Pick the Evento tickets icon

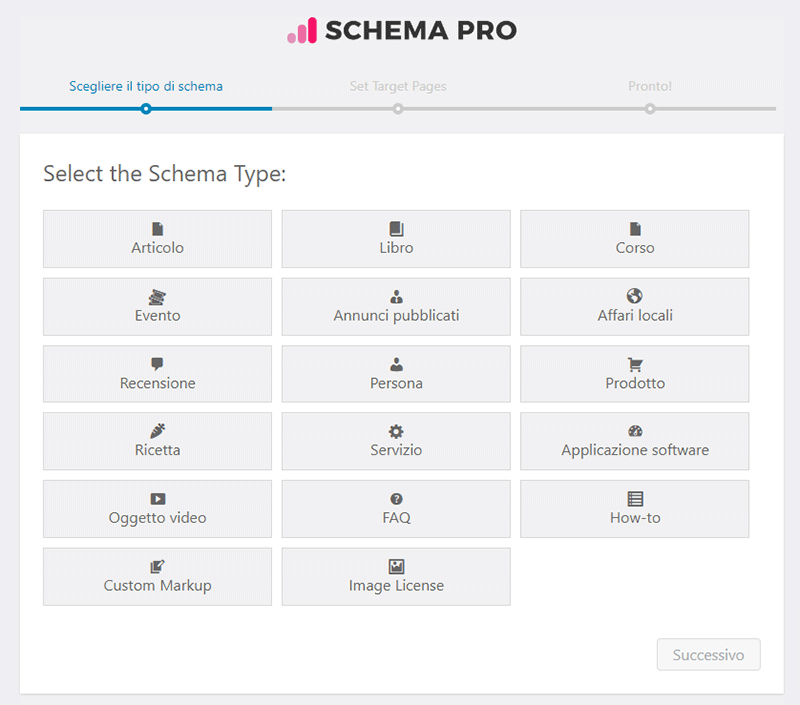[x=157, y=297]
